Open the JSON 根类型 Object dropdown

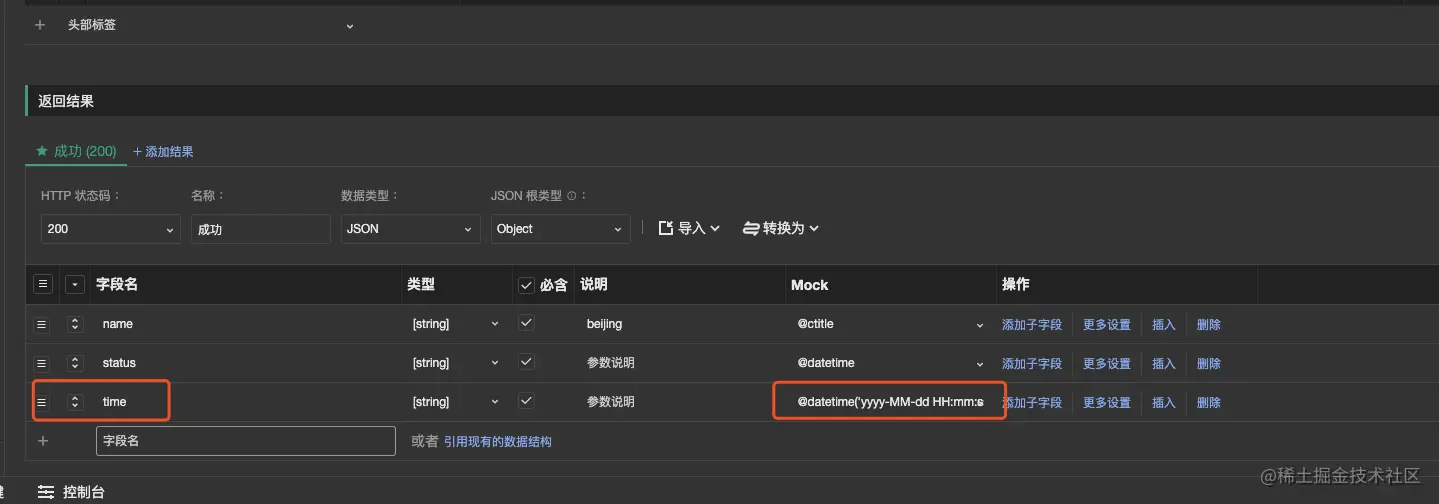coord(560,229)
